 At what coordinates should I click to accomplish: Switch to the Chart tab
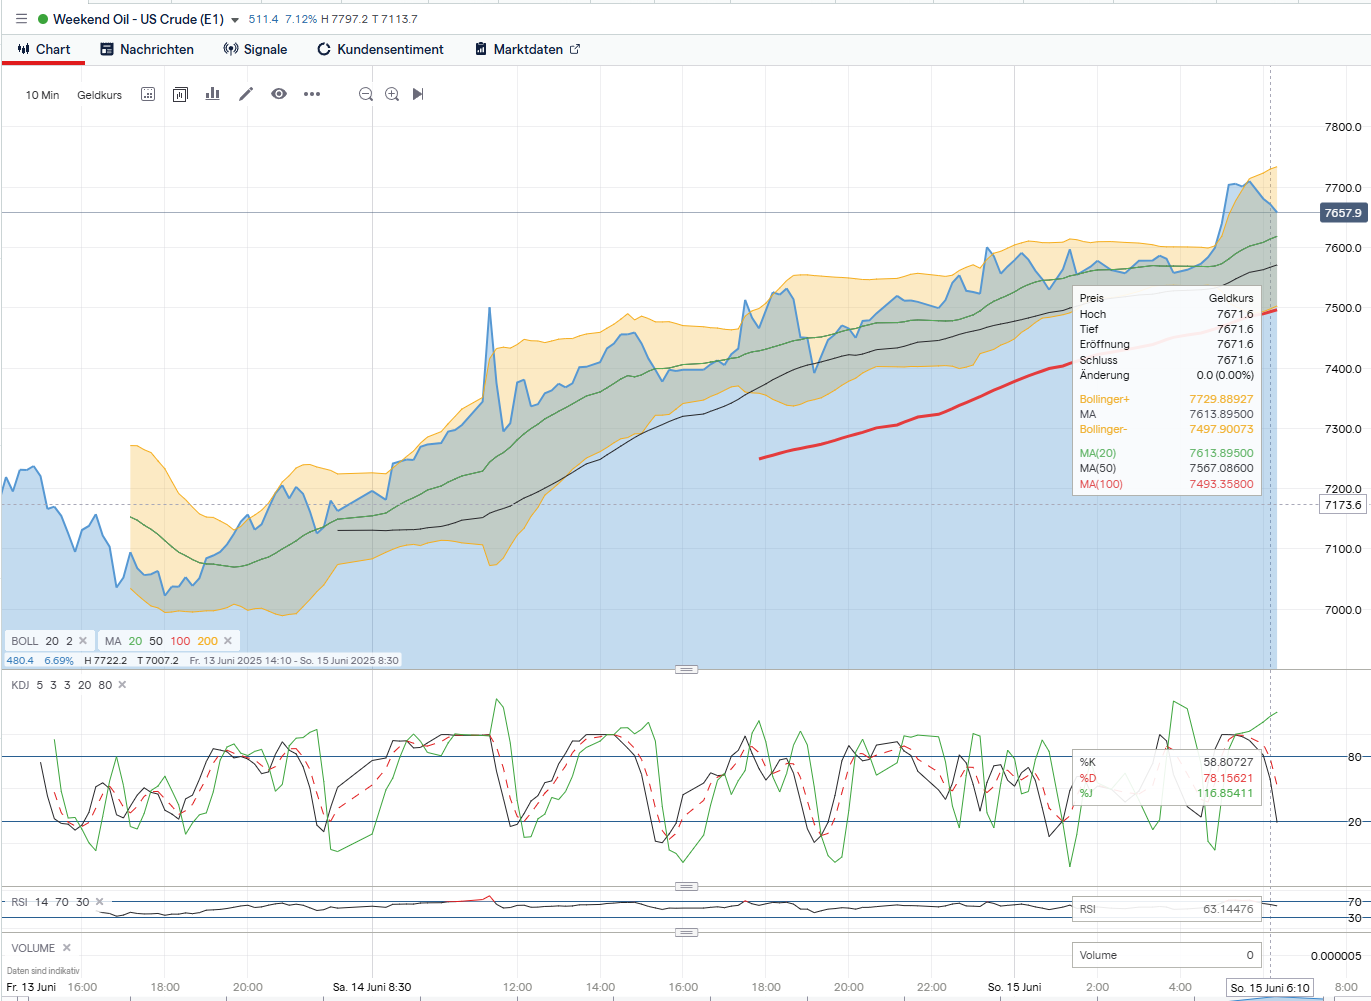43,49
